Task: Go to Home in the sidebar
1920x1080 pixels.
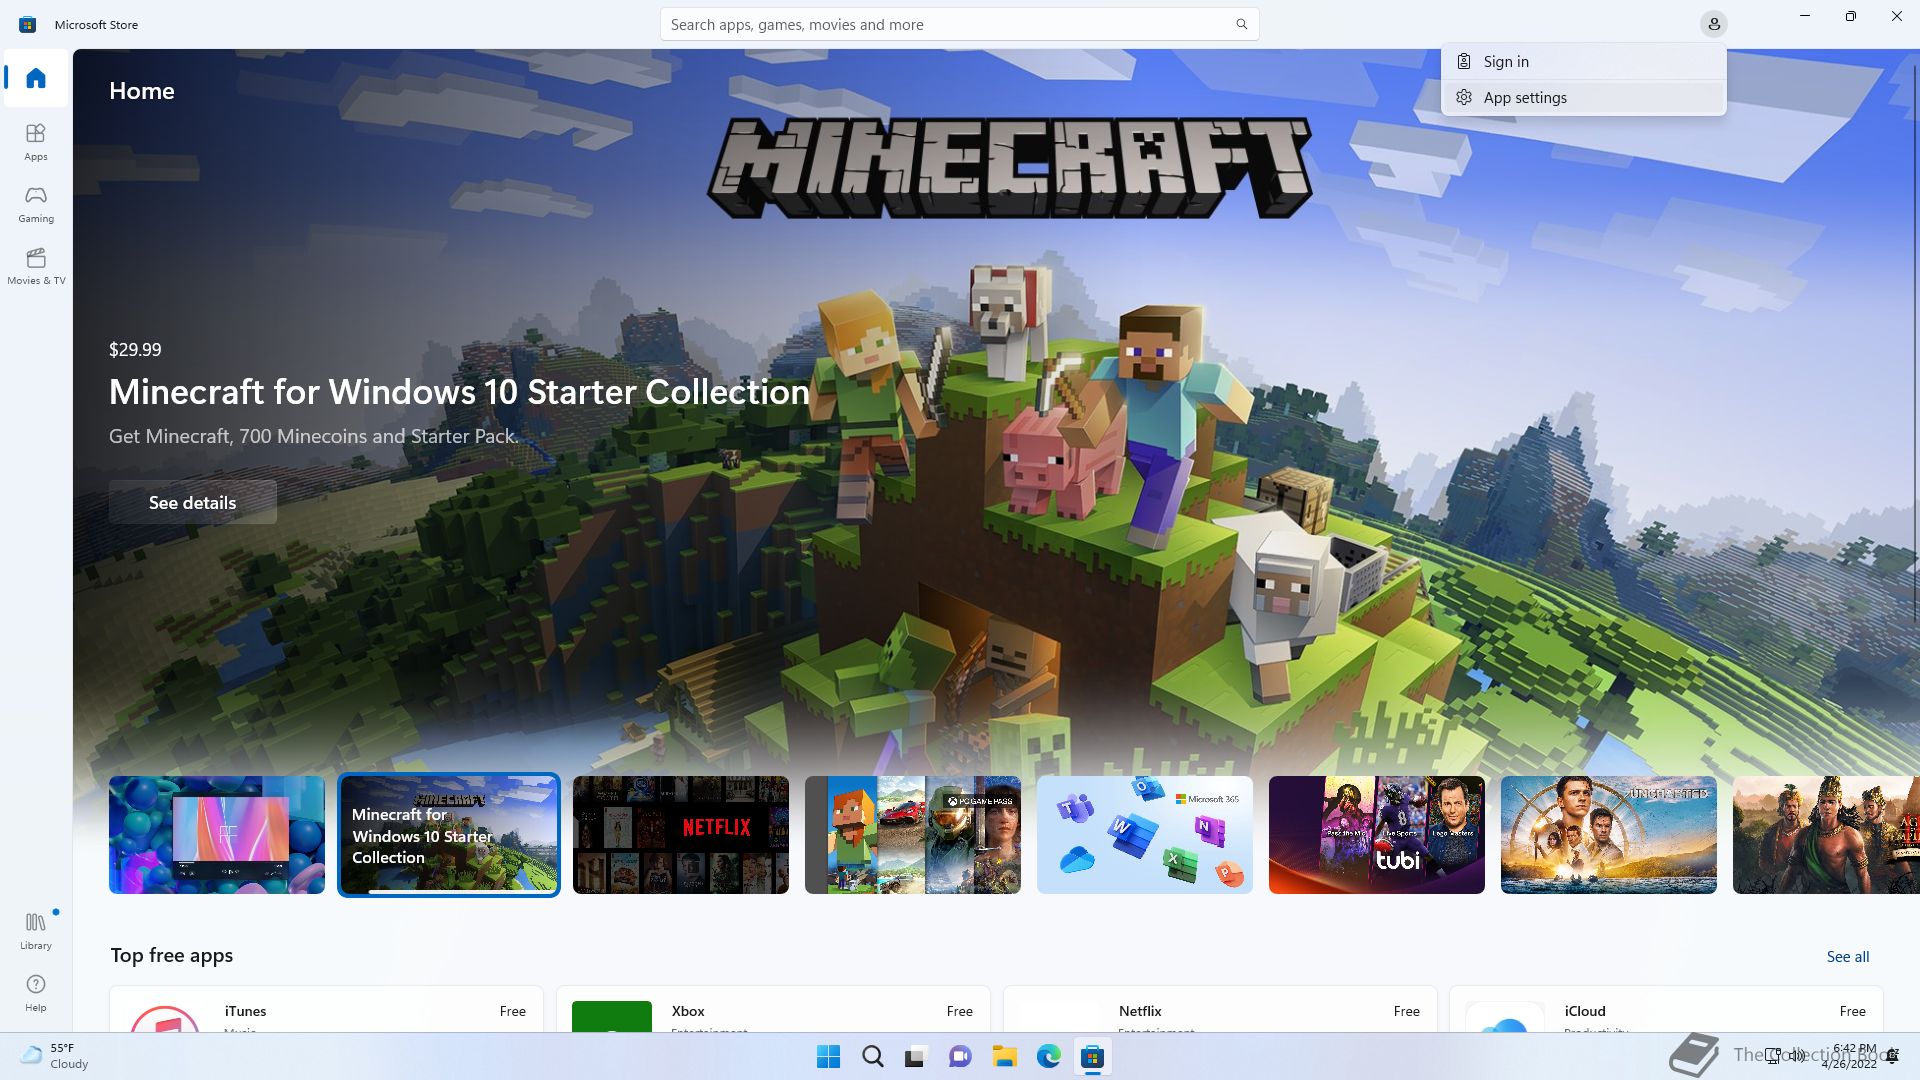Action: point(36,78)
